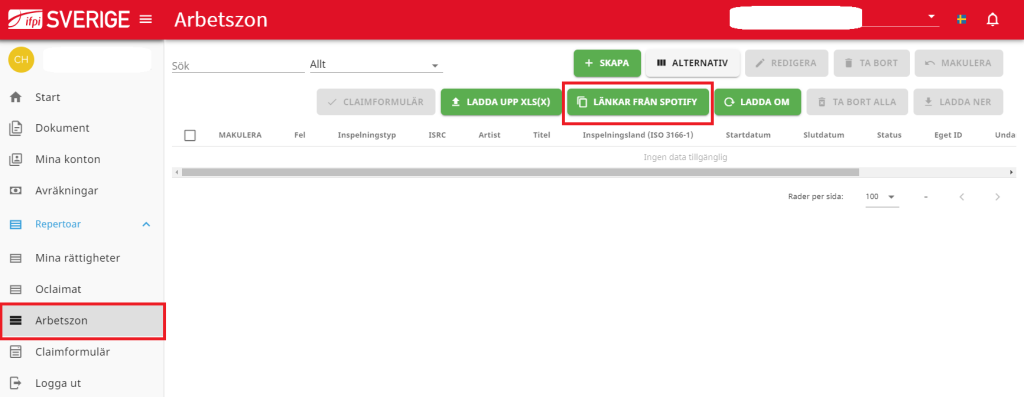
Task: Click the list icon next to Repertoar
Action: pos(16,224)
